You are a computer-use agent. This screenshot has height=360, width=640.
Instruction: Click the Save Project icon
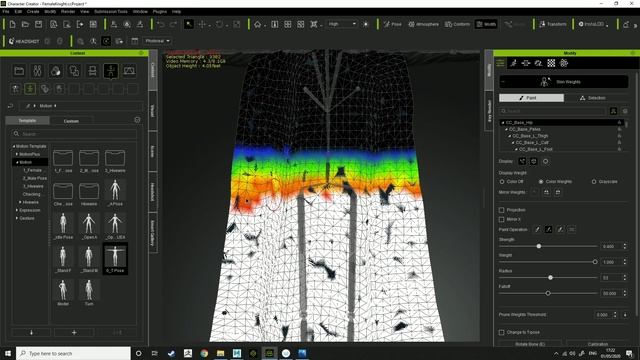pos(38,24)
